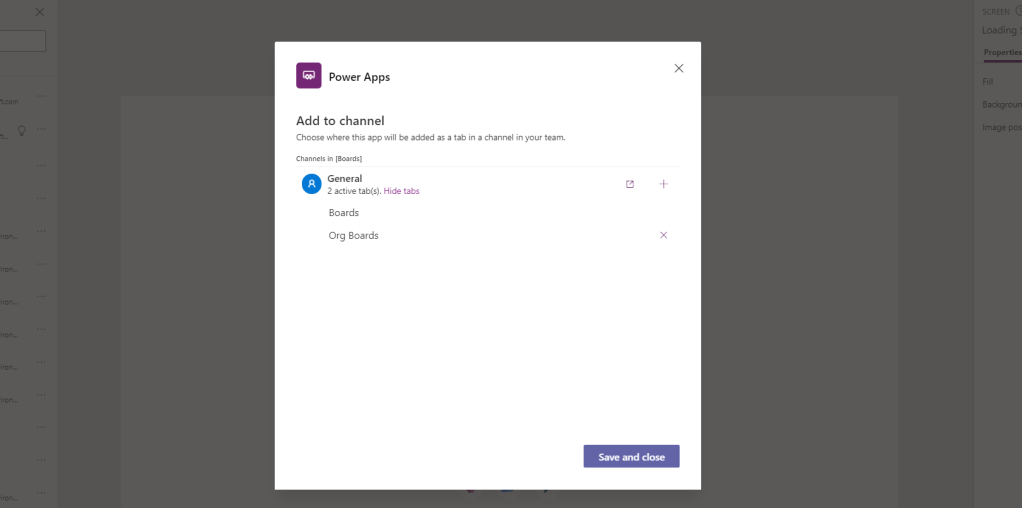
Task: Collapse the list via Hide tabs link
Action: tap(401, 191)
